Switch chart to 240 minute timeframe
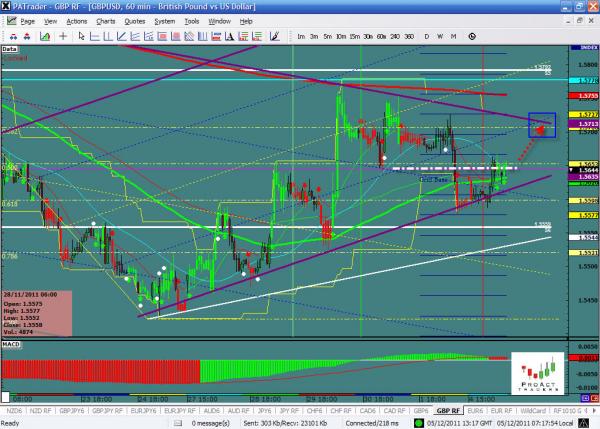600x429 pixels. pos(394,36)
